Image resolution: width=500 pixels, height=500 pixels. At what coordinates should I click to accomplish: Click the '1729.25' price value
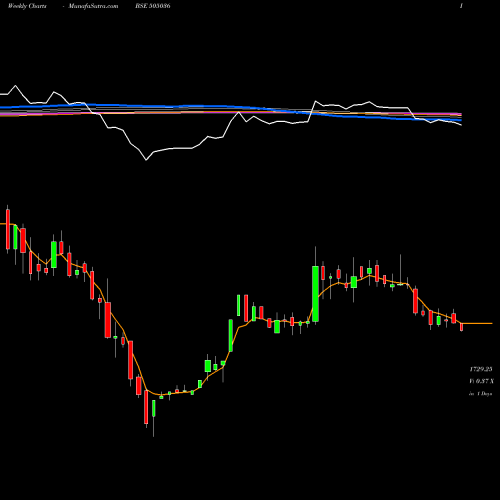click(481, 369)
